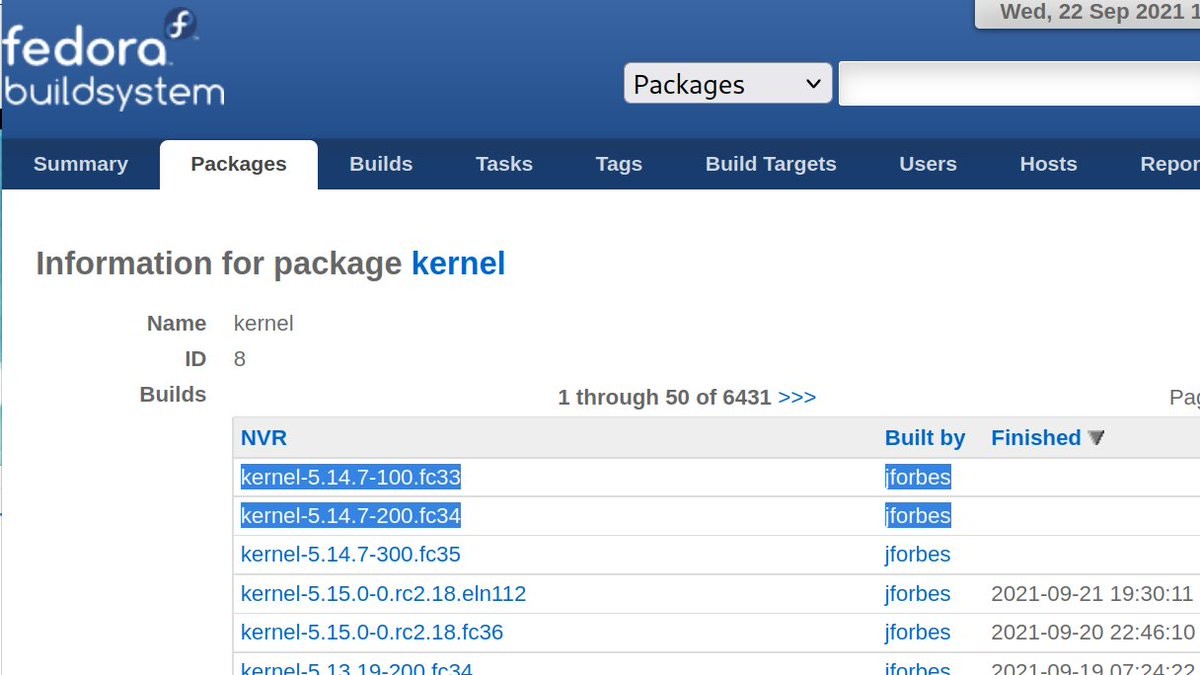Go to the Tasks tab
Image resolution: width=1200 pixels, height=675 pixels.
504,164
